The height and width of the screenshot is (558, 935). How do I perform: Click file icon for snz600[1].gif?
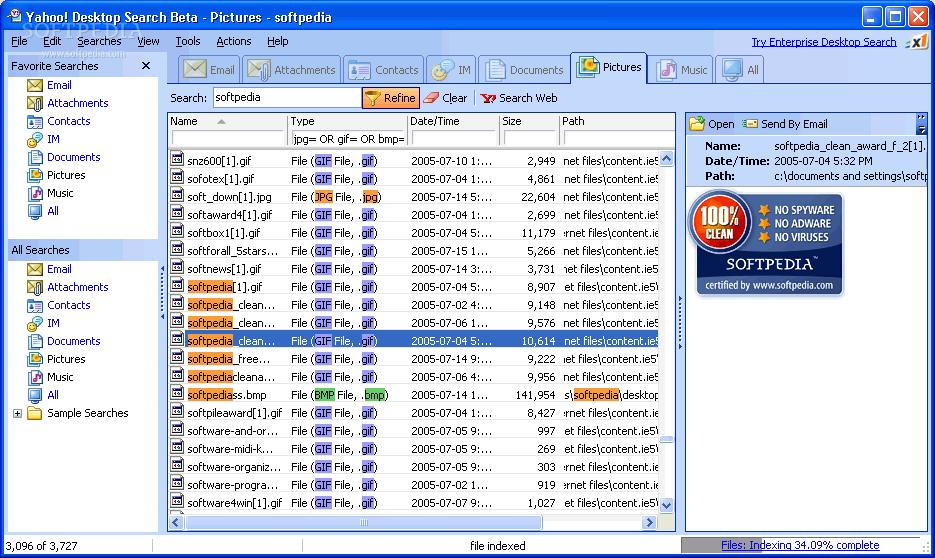tap(177, 159)
